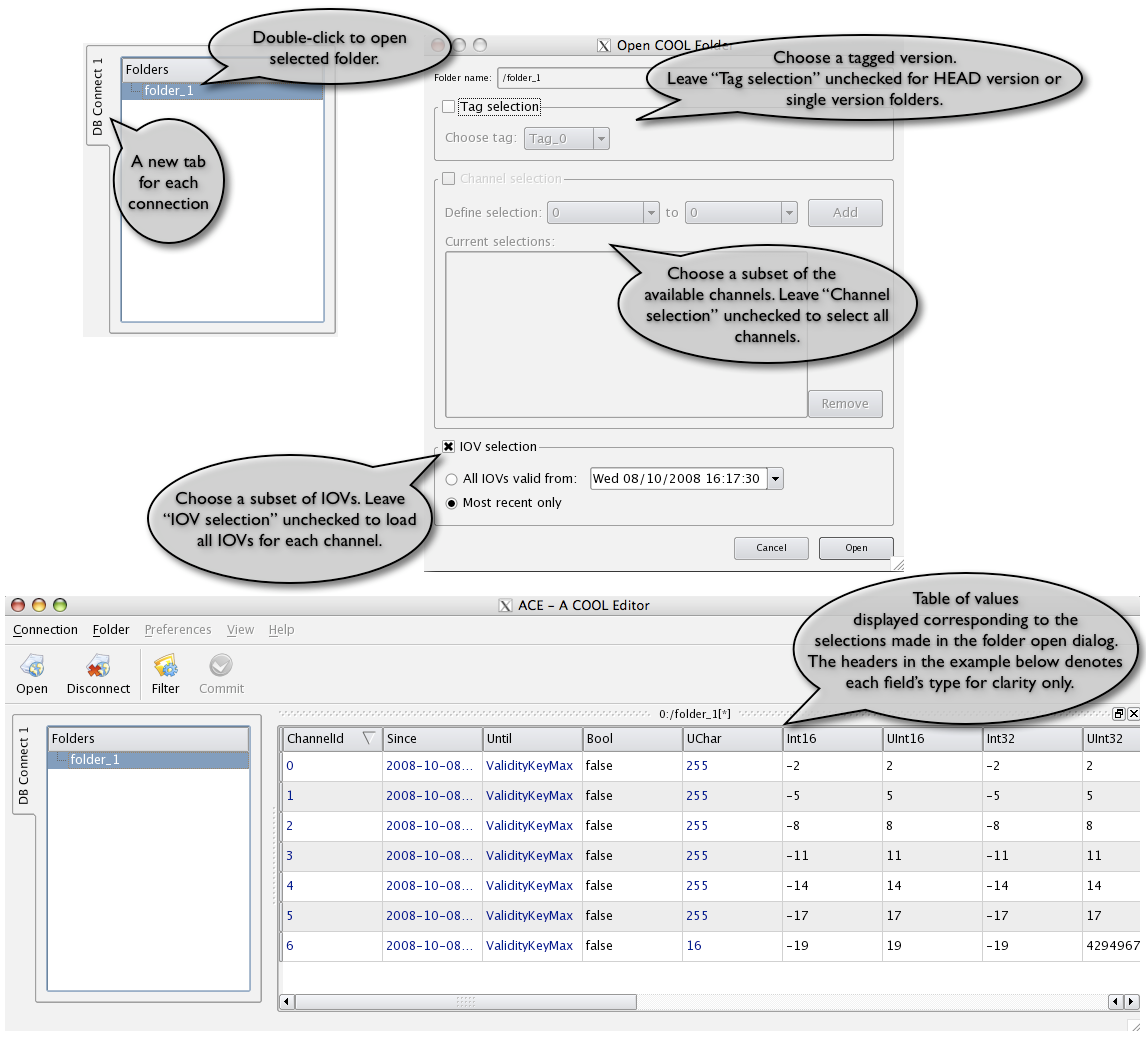Close the 0:/folder_1 table panel
The image size is (1146, 1038).
[x=1134, y=713]
